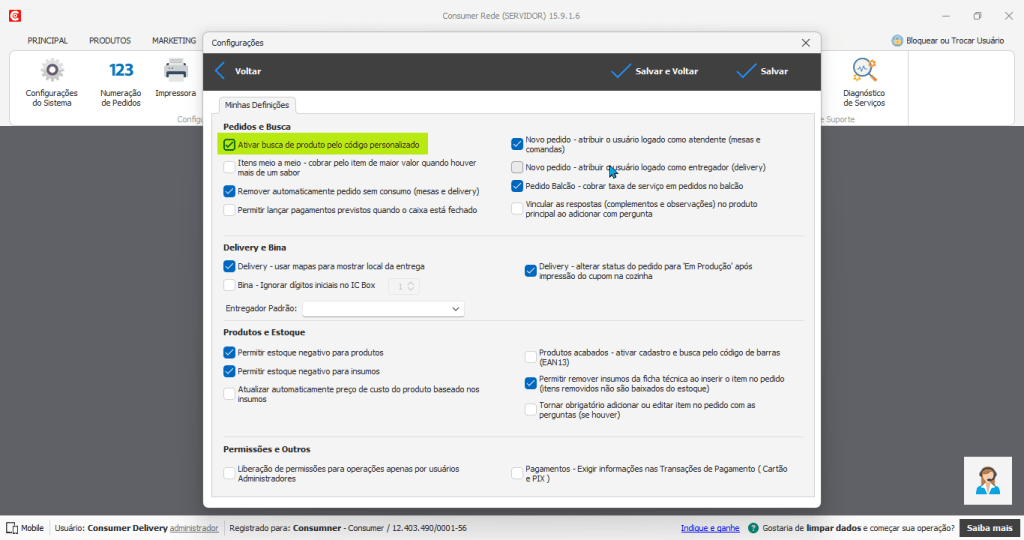Viewport: 1024px width, 540px height.
Task: Click Bloquear ou Trocar Usuário
Action: [948, 41]
